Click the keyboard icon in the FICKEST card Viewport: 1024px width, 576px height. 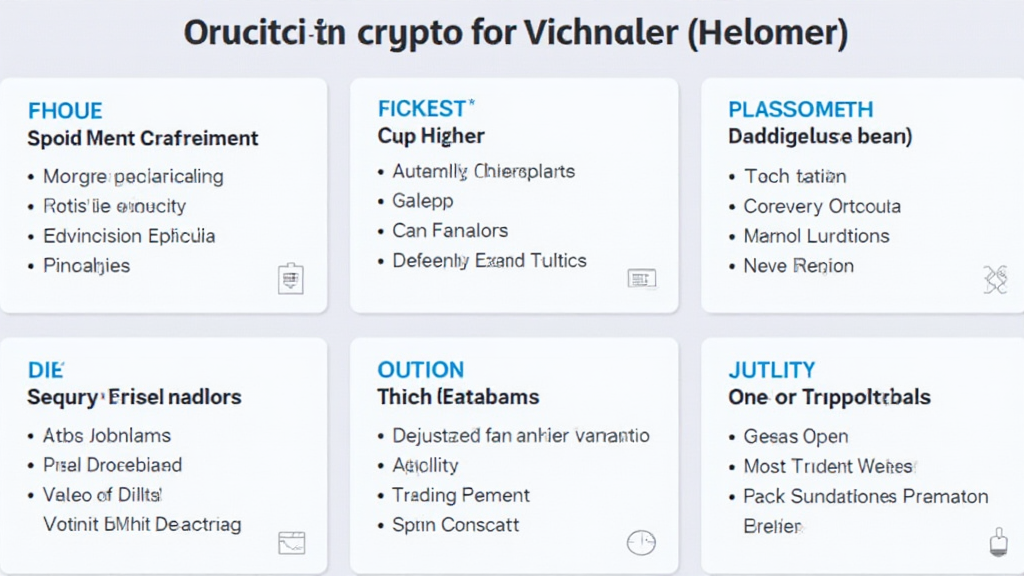tap(641, 278)
